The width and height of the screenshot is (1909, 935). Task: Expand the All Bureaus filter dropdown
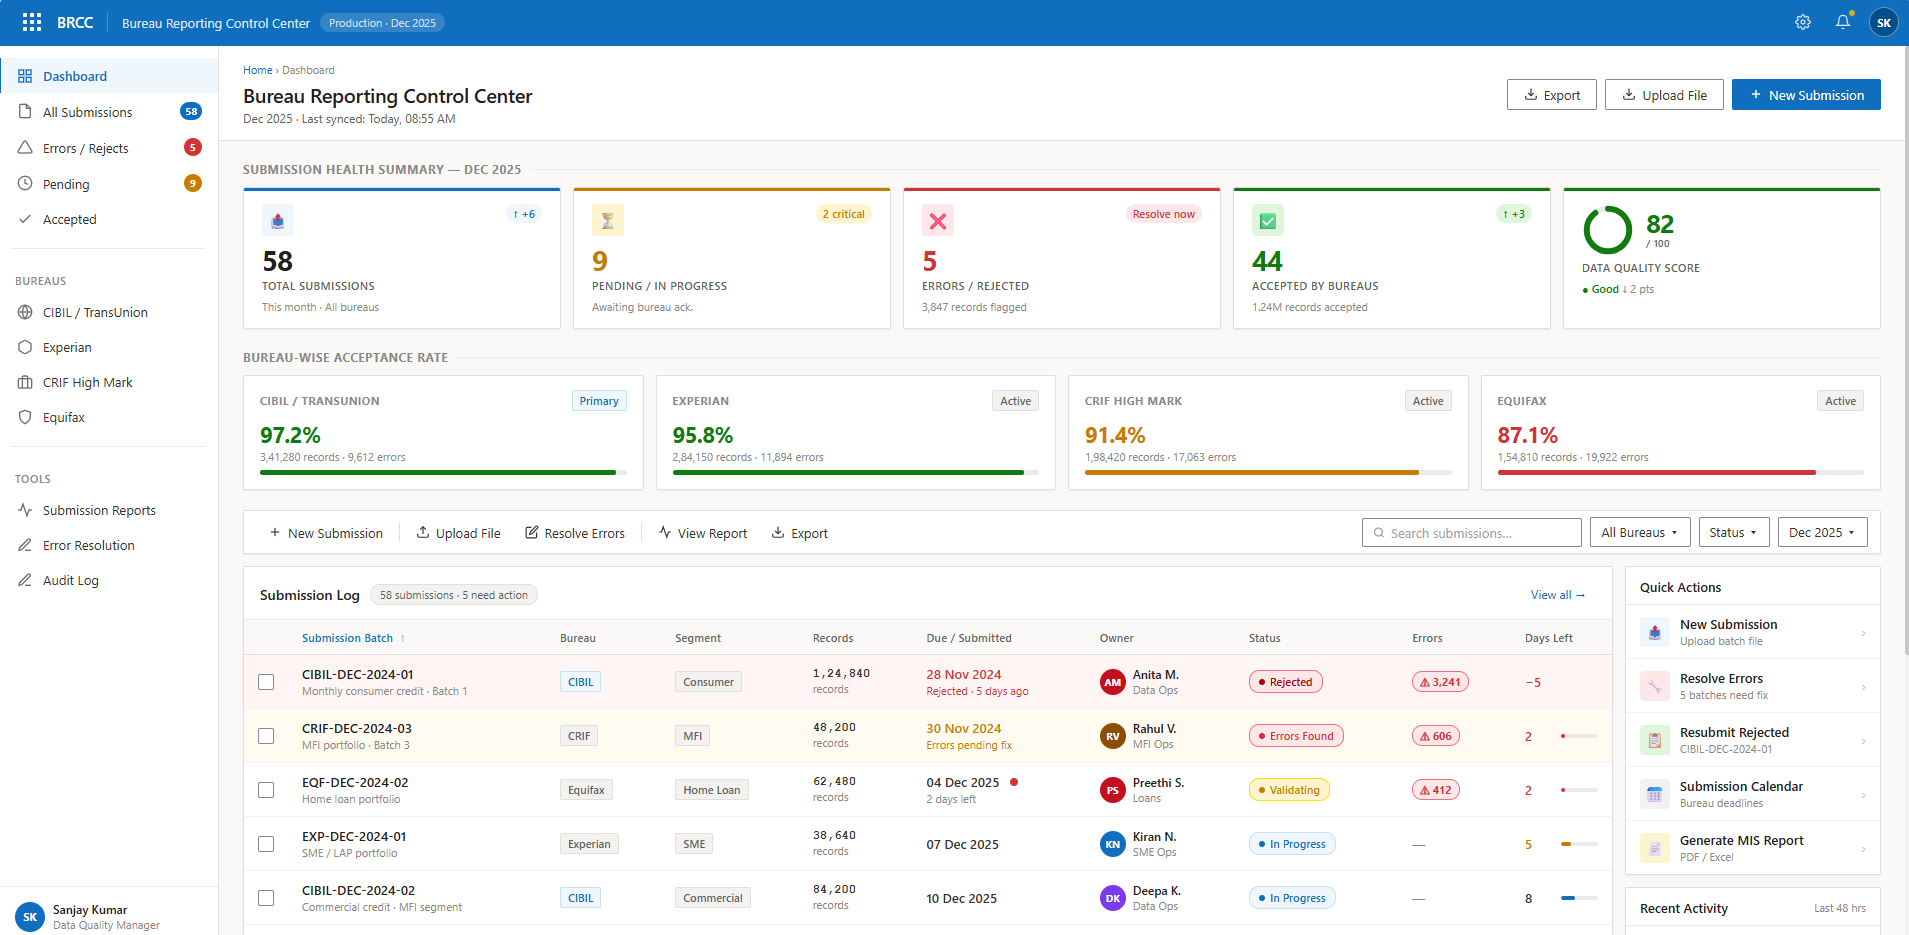tap(1639, 533)
